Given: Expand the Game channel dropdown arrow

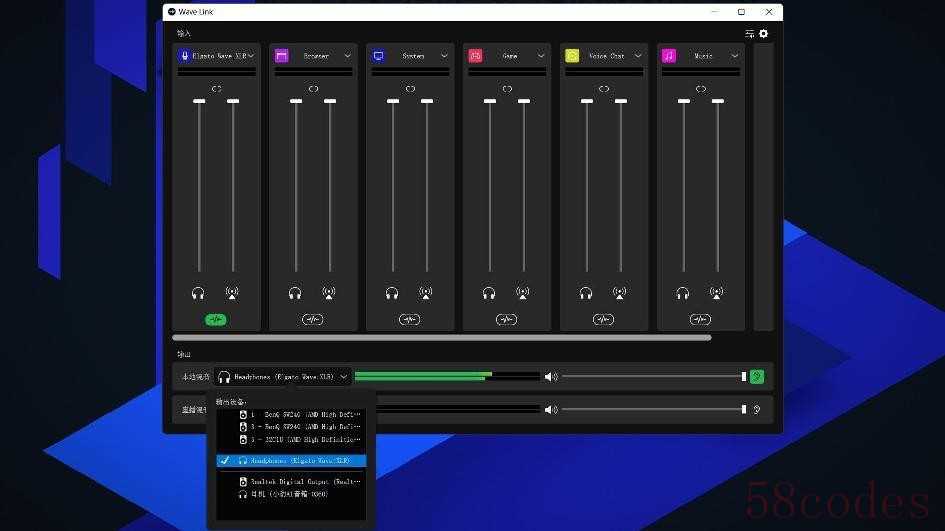Looking at the screenshot, I should coord(541,56).
